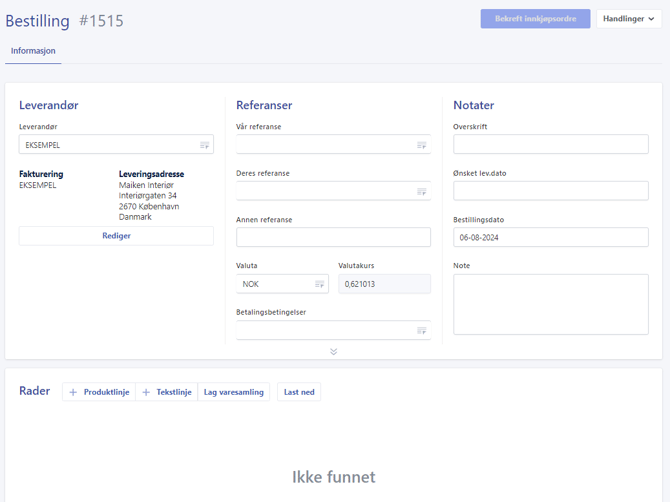The image size is (670, 502).
Task: Click Bekreft innkjøpsordre button
Action: pos(535,19)
